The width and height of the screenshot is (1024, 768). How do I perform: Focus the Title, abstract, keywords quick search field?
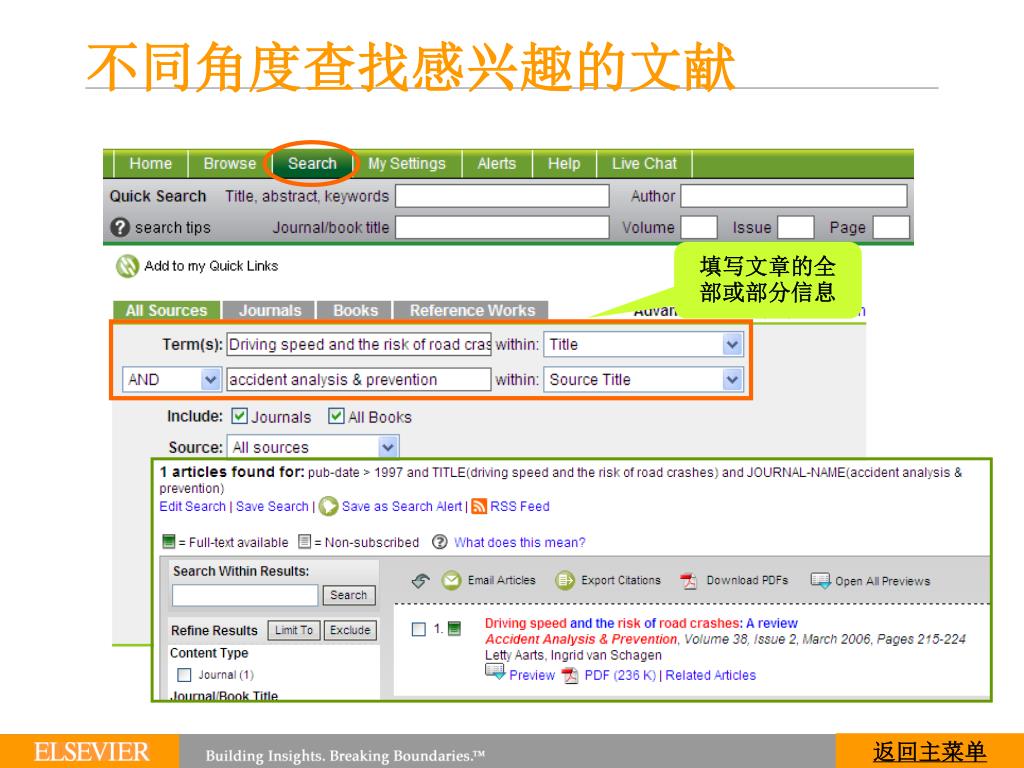coord(502,196)
